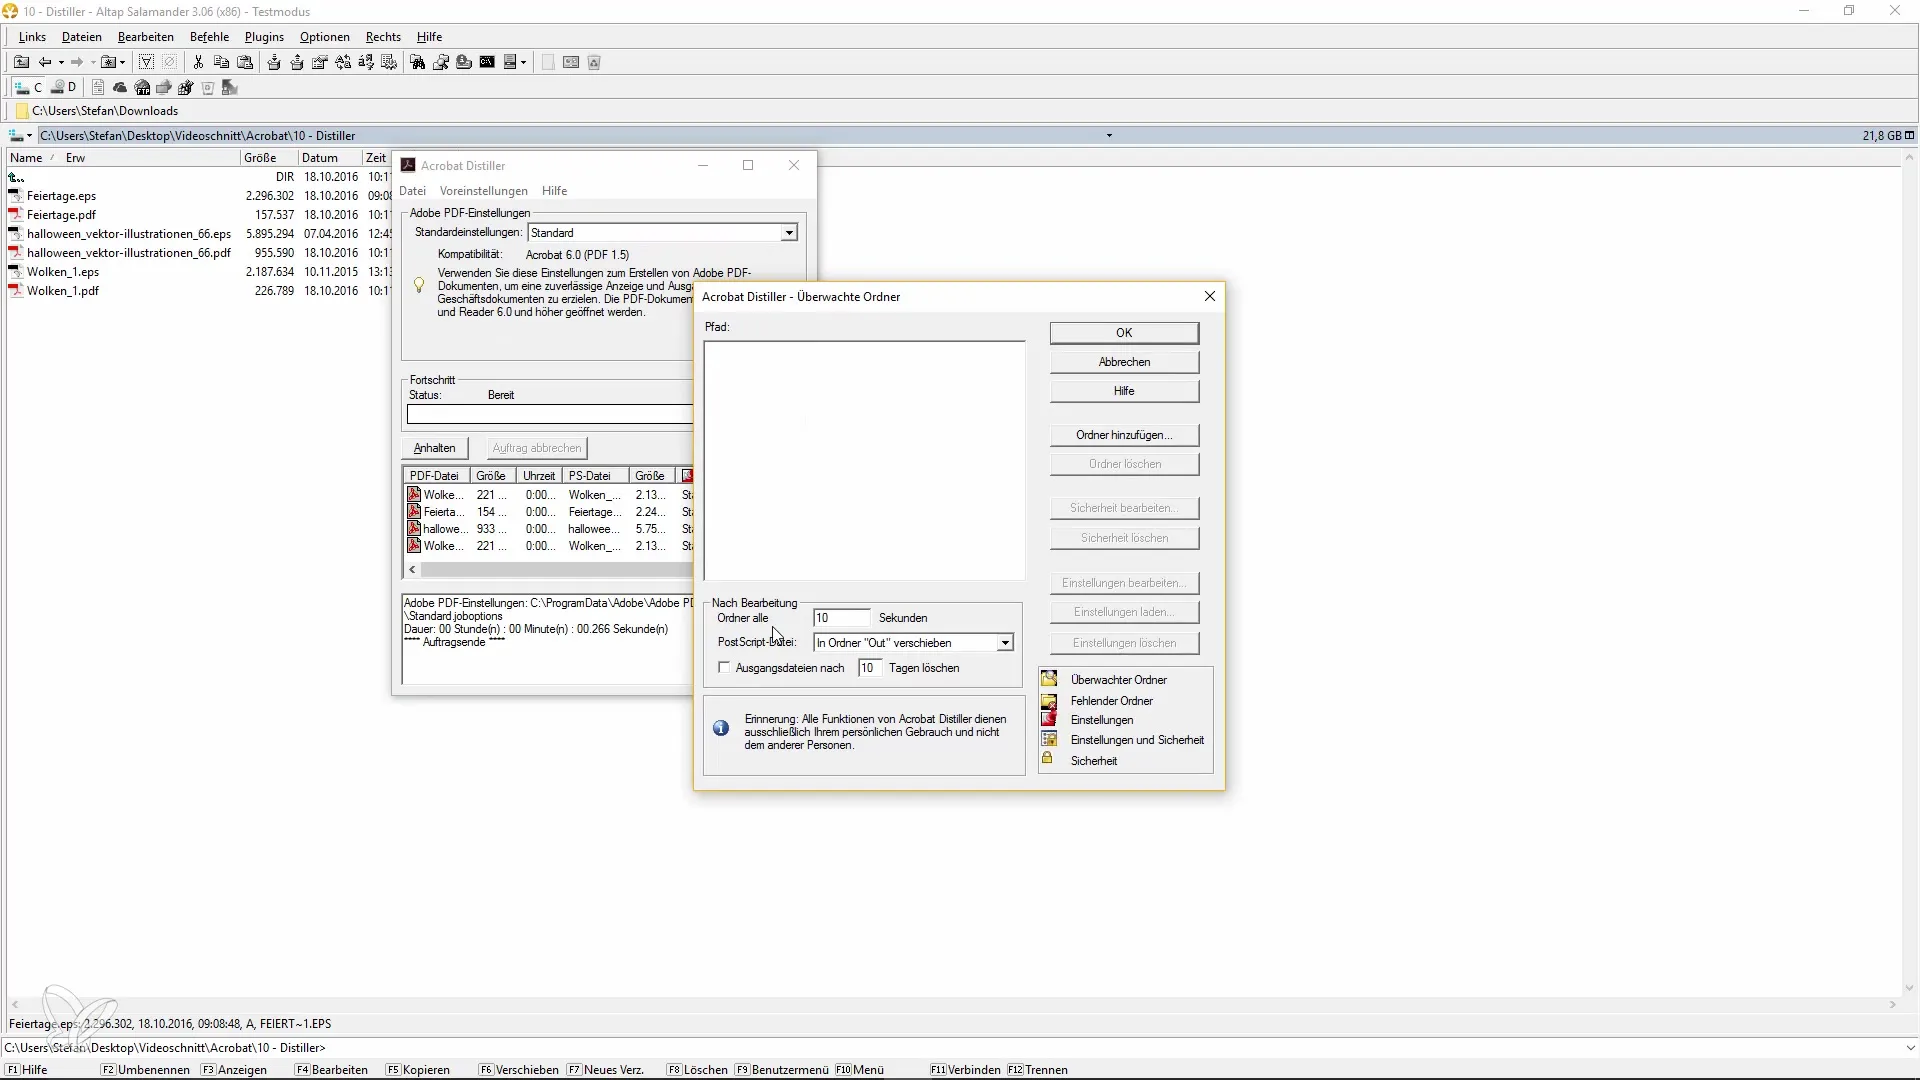Open Voreinstellungen menu in Acrobat Distiller
This screenshot has height=1080, width=1920.
(484, 191)
